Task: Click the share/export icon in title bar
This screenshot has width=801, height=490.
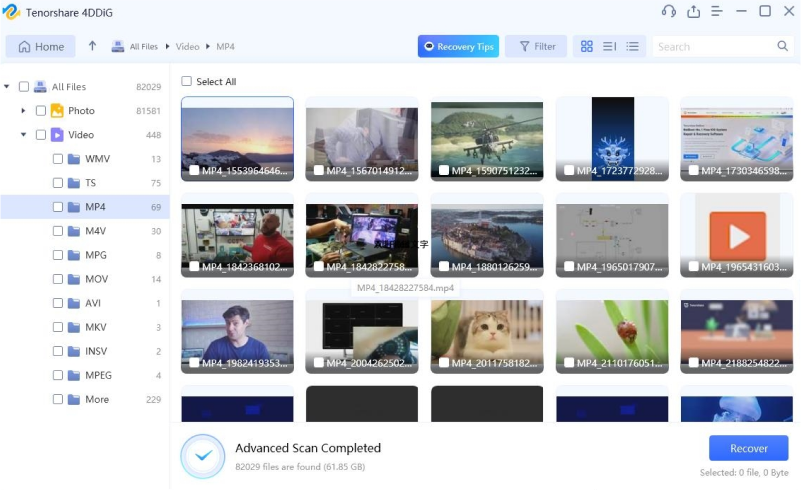Action: pyautogui.click(x=694, y=12)
